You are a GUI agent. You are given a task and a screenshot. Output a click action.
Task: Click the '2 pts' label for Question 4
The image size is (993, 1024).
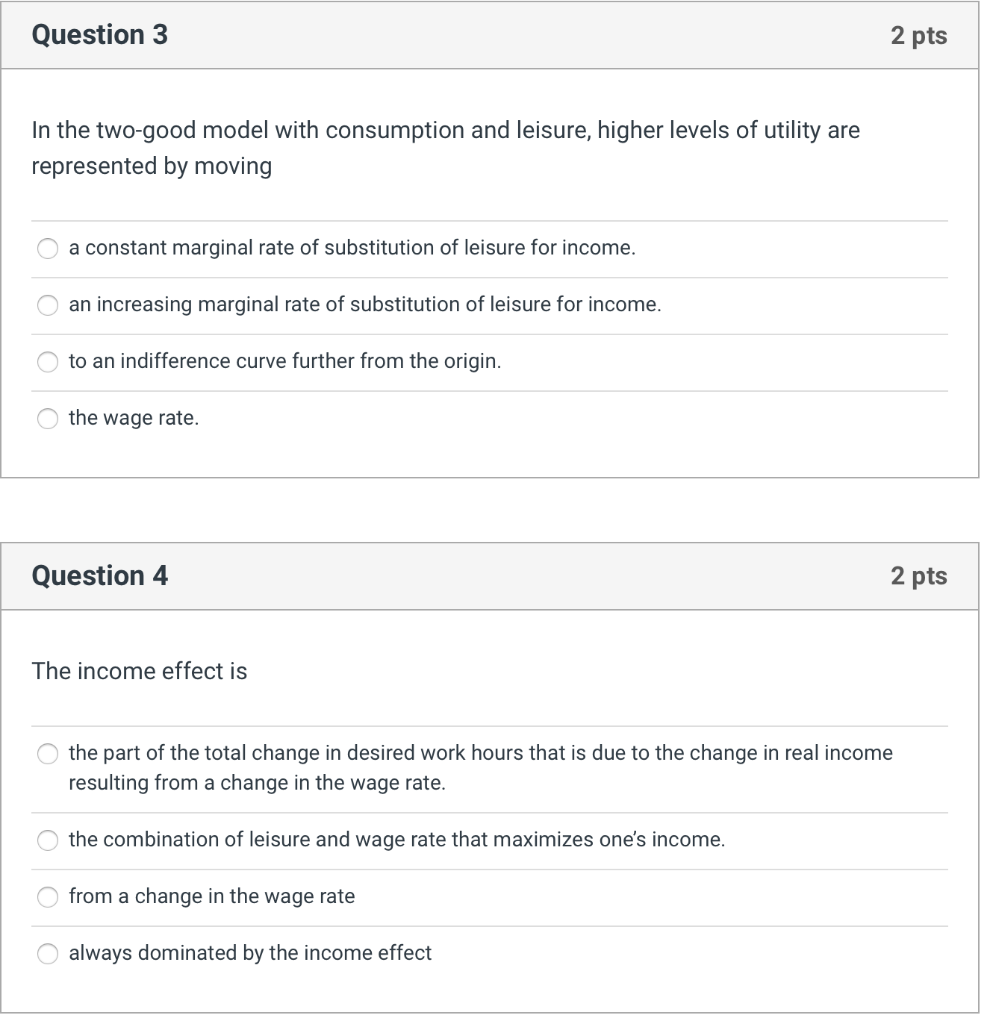point(920,576)
